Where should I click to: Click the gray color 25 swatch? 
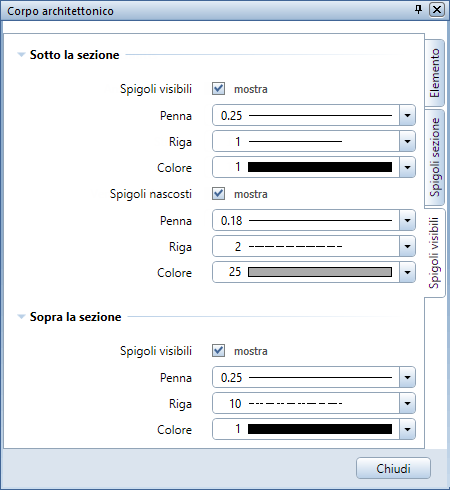pyautogui.click(x=320, y=272)
